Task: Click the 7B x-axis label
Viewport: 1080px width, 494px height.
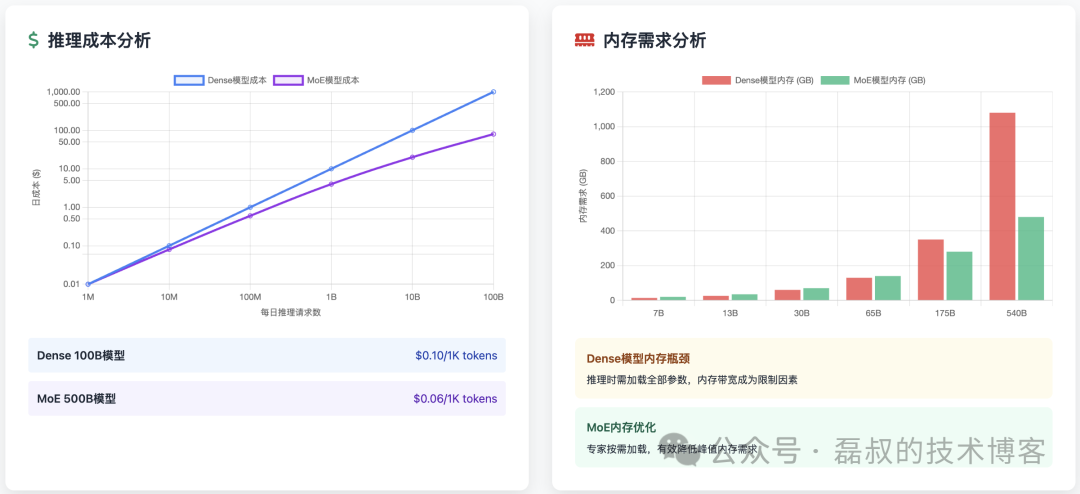Action: [x=658, y=313]
